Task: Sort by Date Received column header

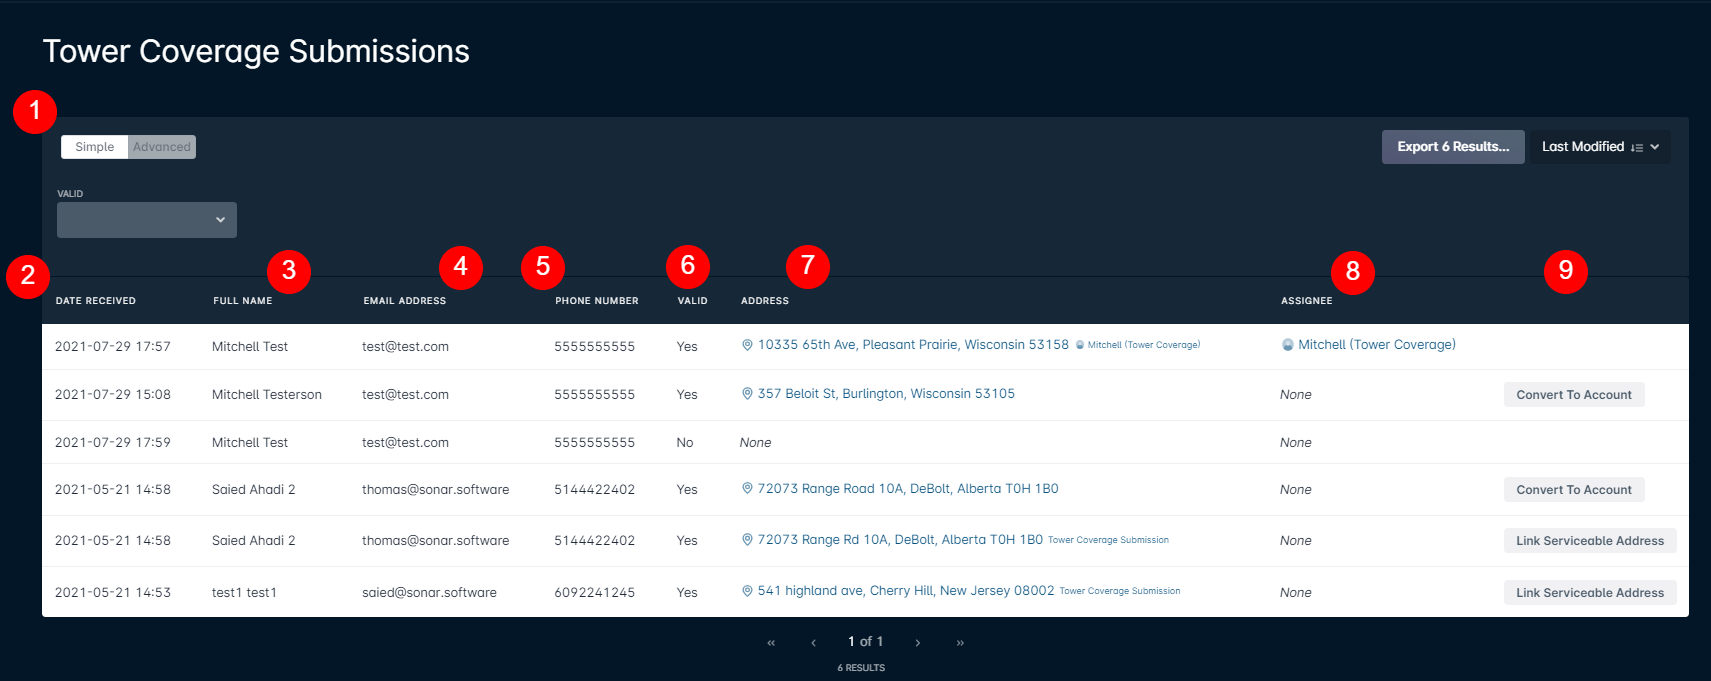Action: (96, 301)
